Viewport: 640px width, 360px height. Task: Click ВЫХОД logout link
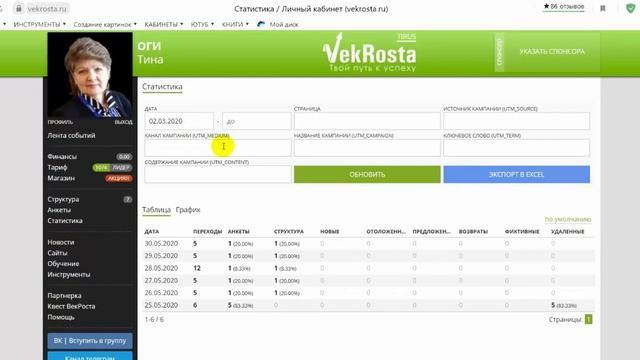[x=123, y=122]
